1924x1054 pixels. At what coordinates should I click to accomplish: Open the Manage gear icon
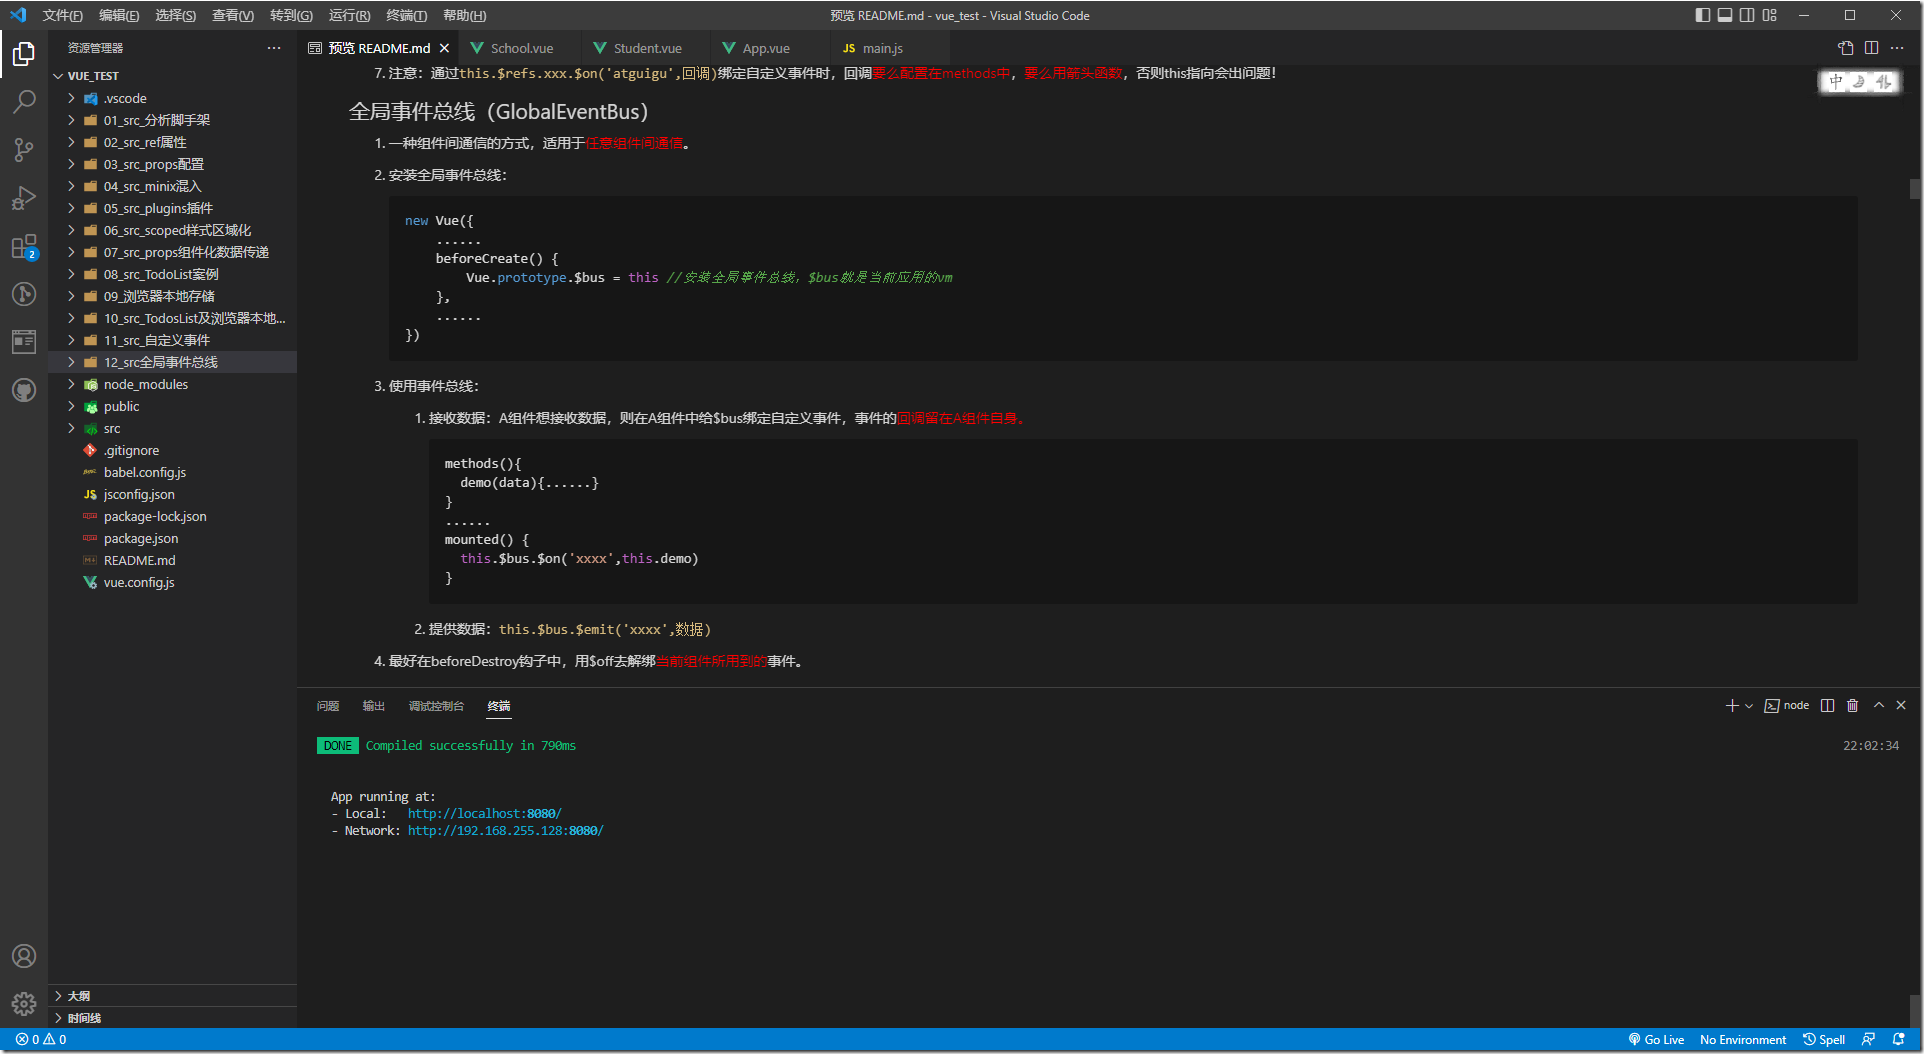[x=24, y=1004]
